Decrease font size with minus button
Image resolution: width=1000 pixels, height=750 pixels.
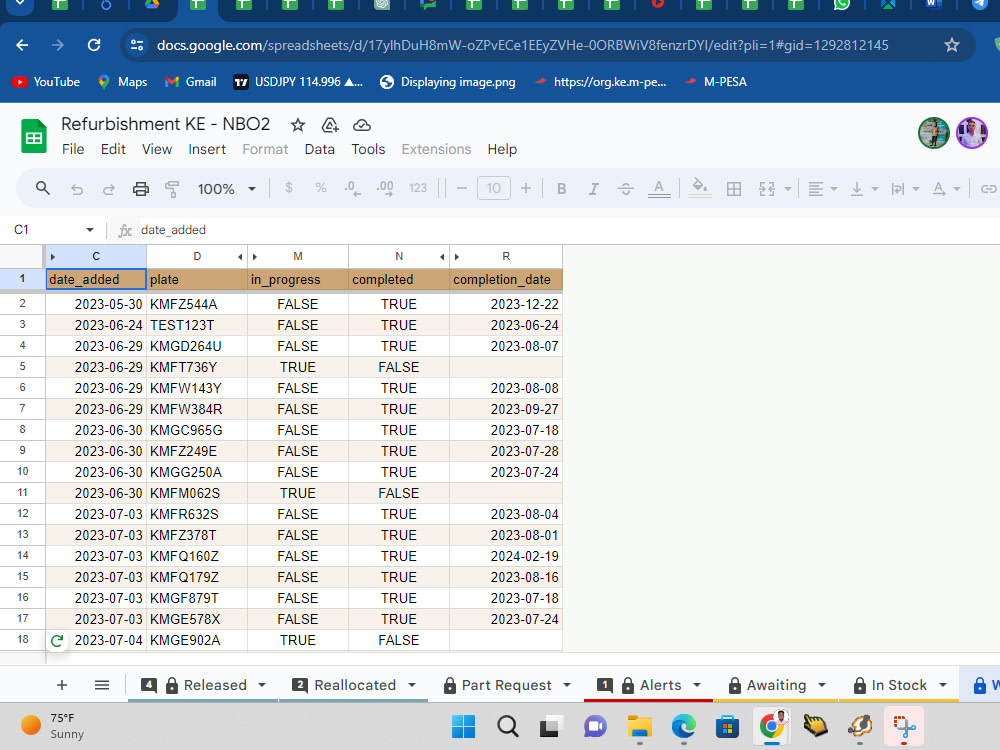click(462, 188)
